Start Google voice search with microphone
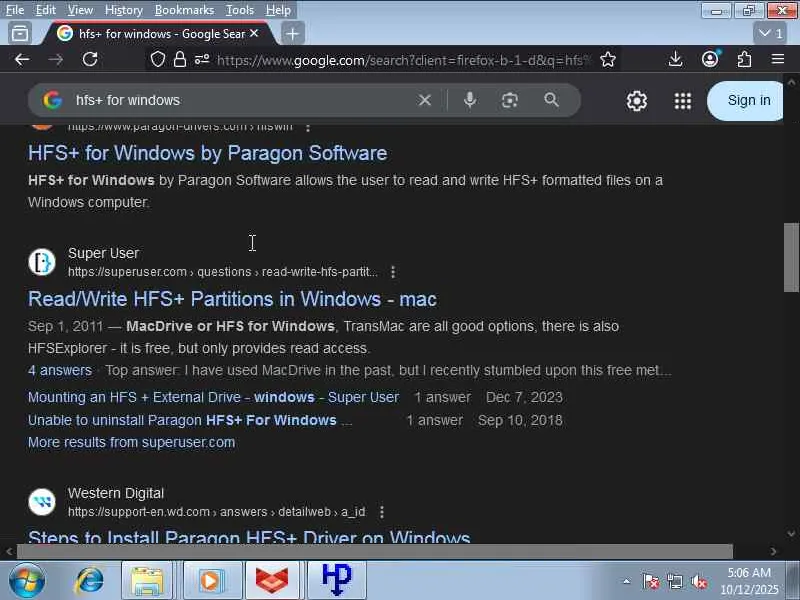 470,100
